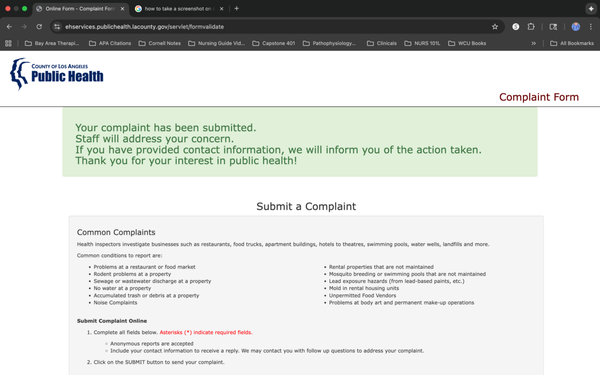The width and height of the screenshot is (600, 375).
Task: Open the APA Citations bookmark folder
Action: (110, 43)
